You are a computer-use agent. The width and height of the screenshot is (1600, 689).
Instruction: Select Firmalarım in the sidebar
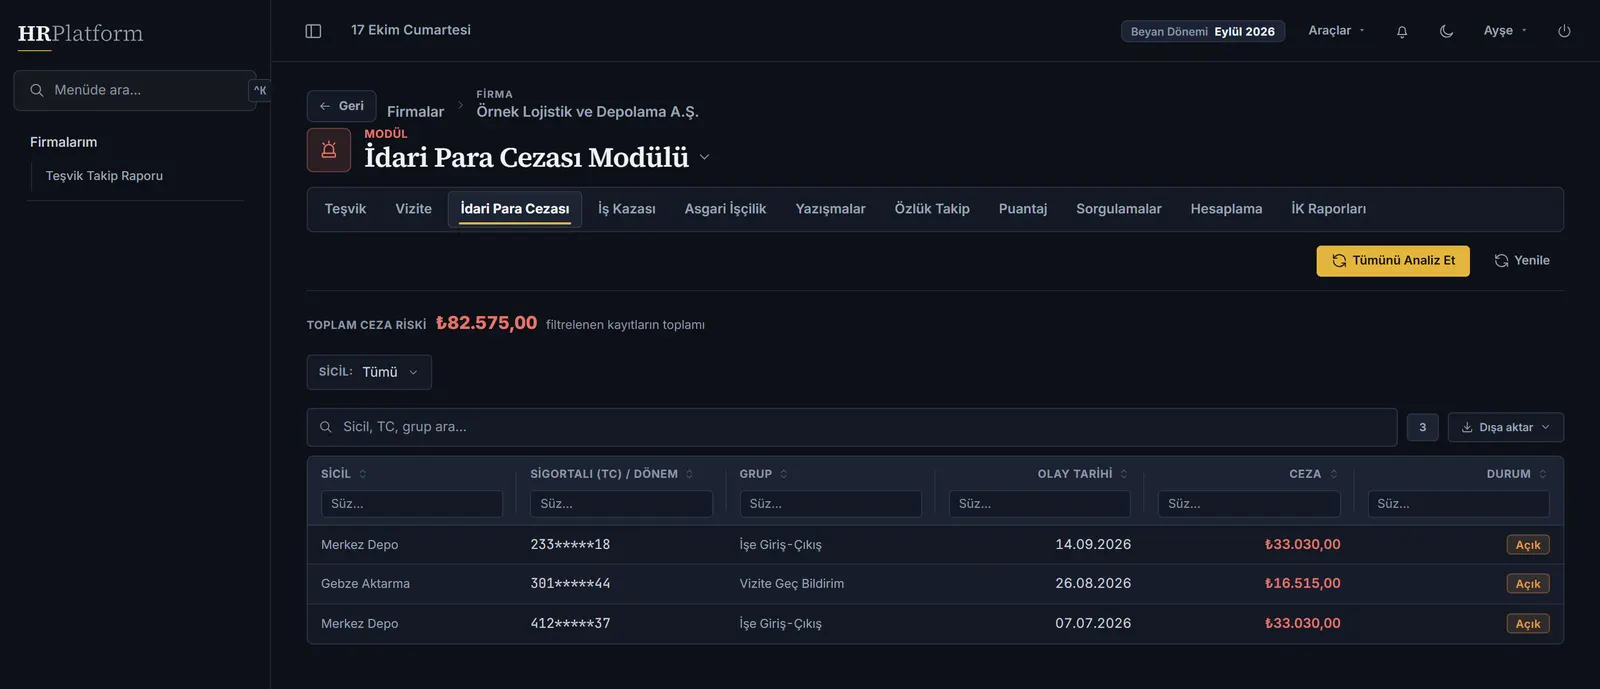tap(64, 142)
